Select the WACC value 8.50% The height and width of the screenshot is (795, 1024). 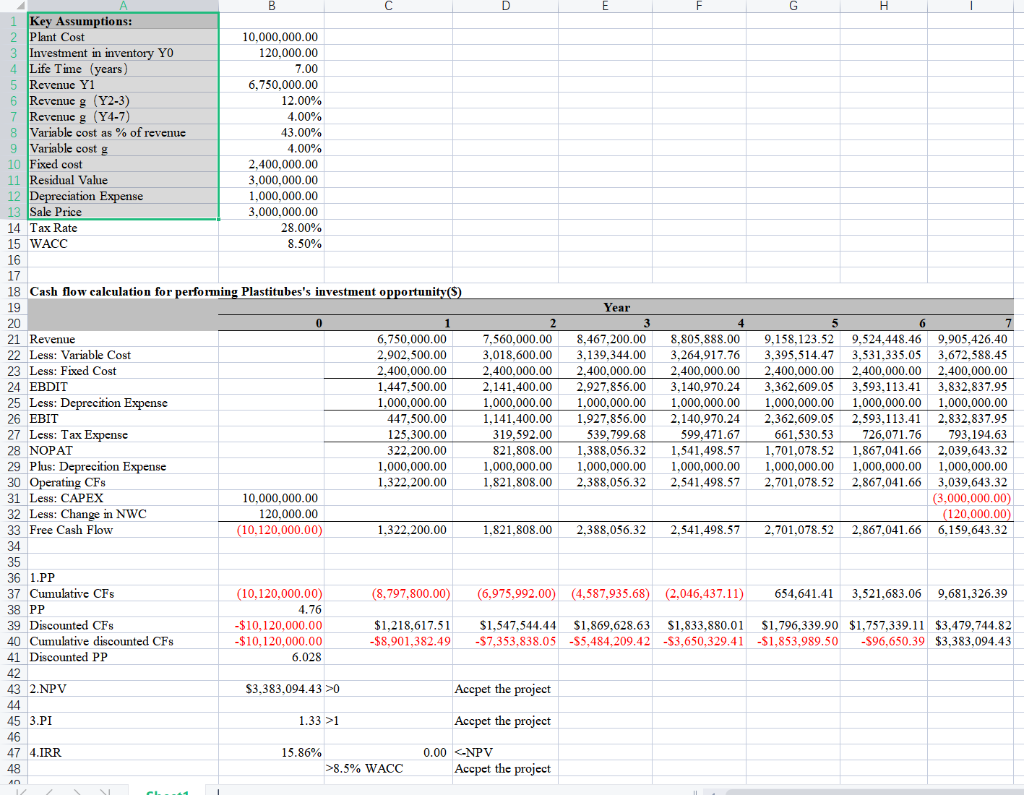[x=271, y=244]
